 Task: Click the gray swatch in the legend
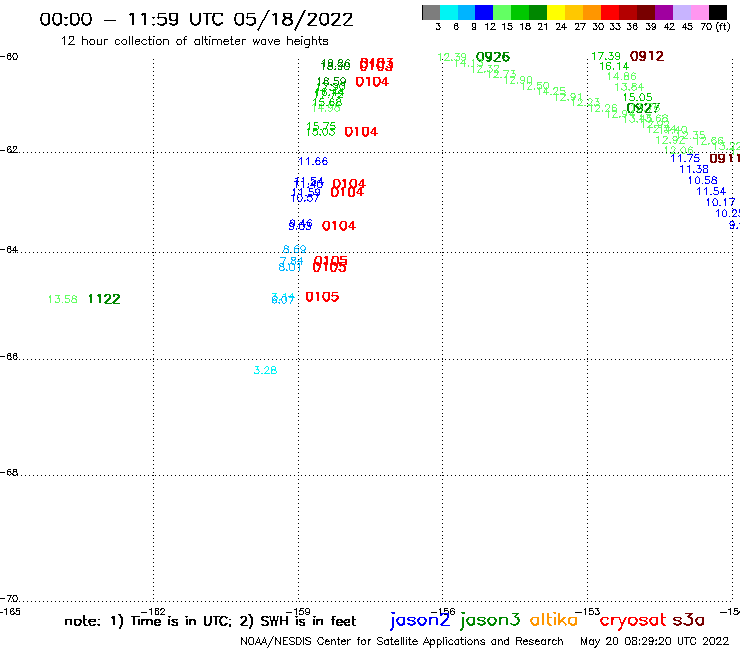431,13
